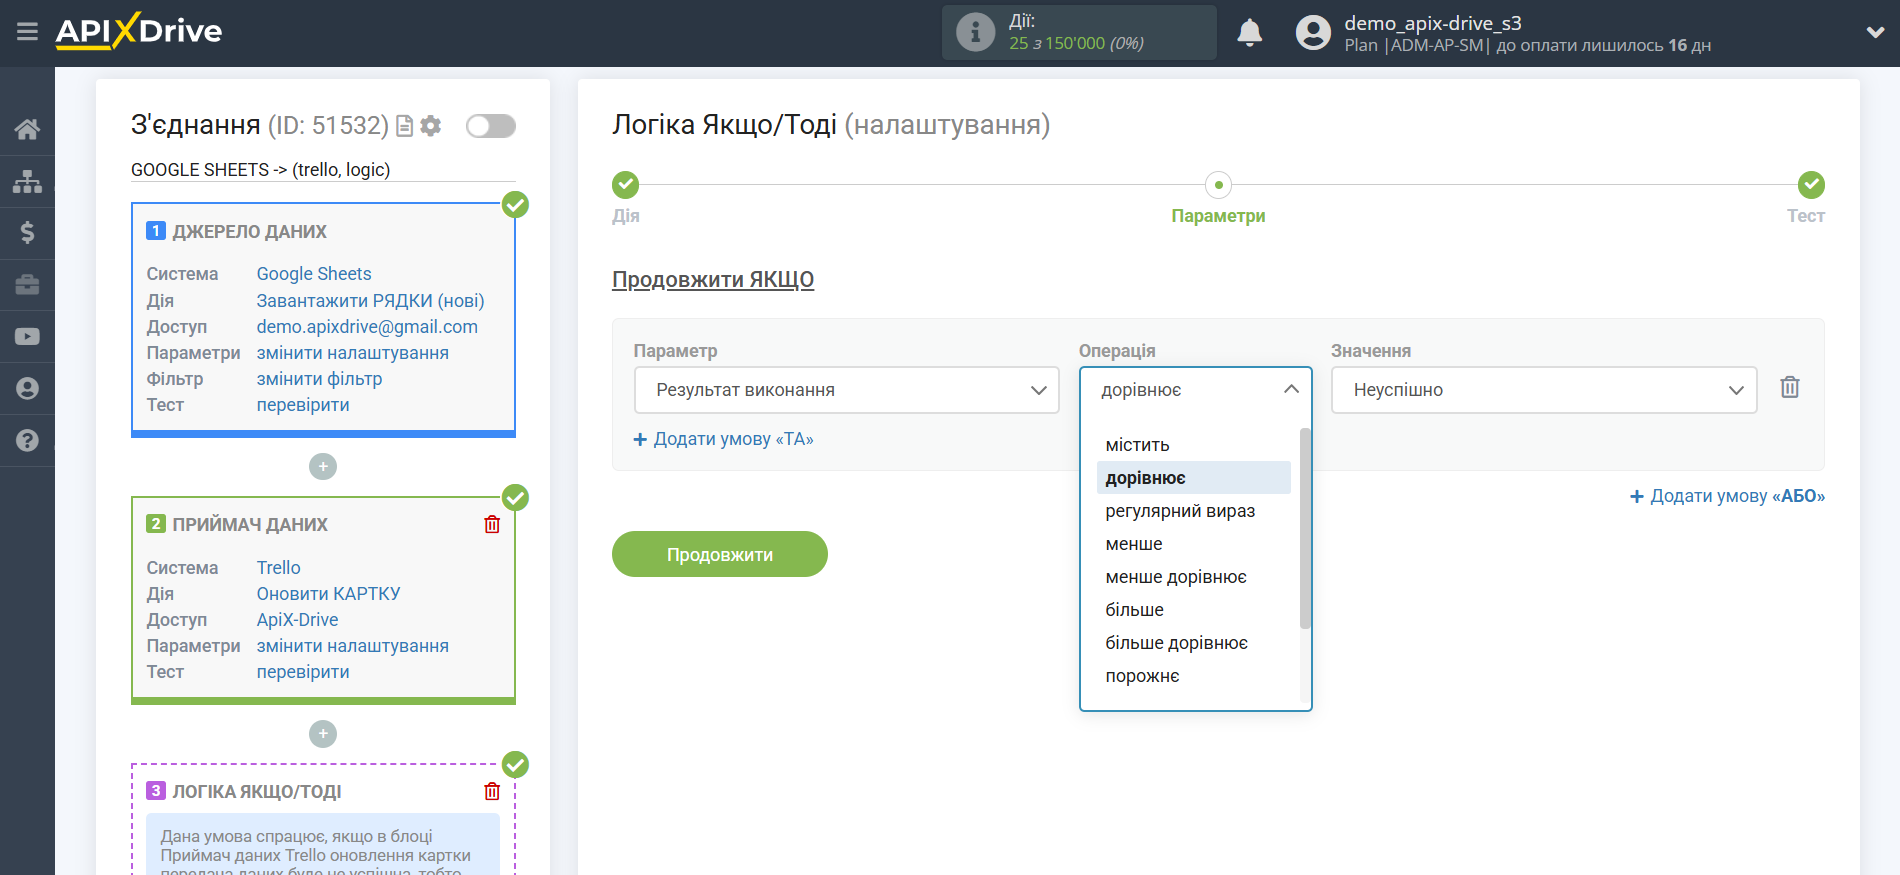Choose більше дорівнює option
This screenshot has height=875, width=1900.
1193,643
